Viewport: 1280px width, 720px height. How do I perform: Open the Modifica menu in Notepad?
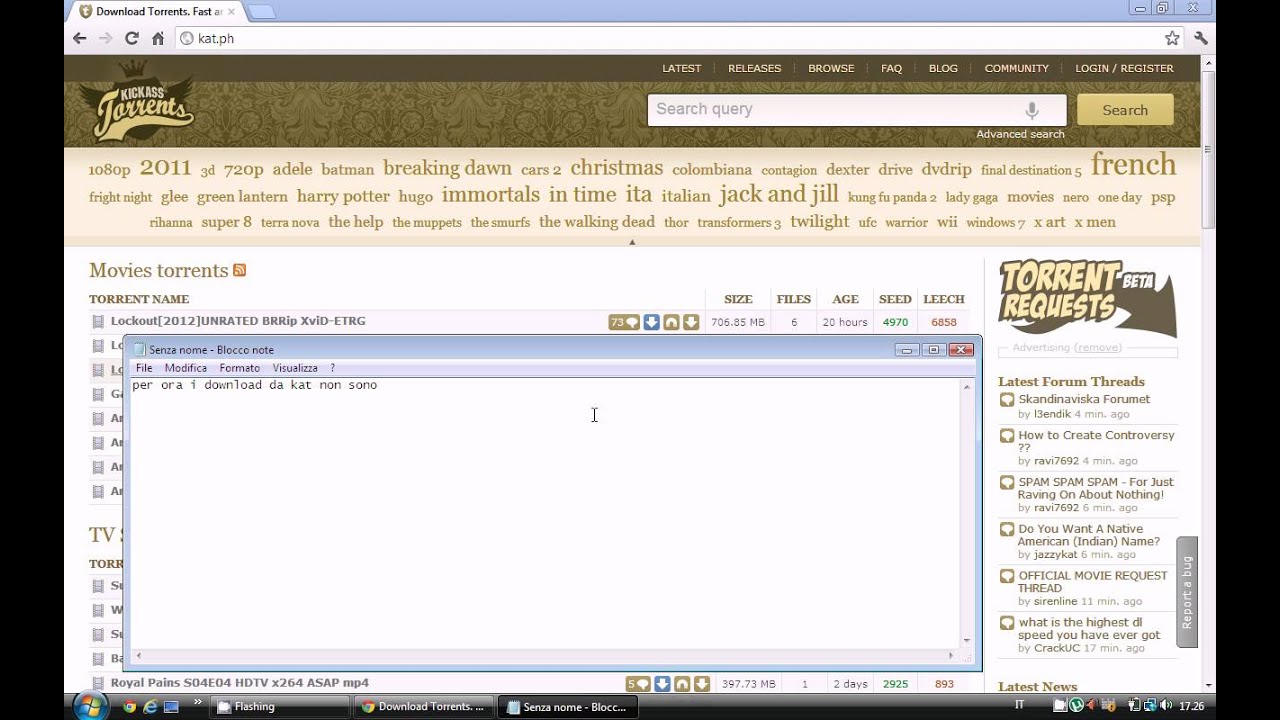coord(185,368)
